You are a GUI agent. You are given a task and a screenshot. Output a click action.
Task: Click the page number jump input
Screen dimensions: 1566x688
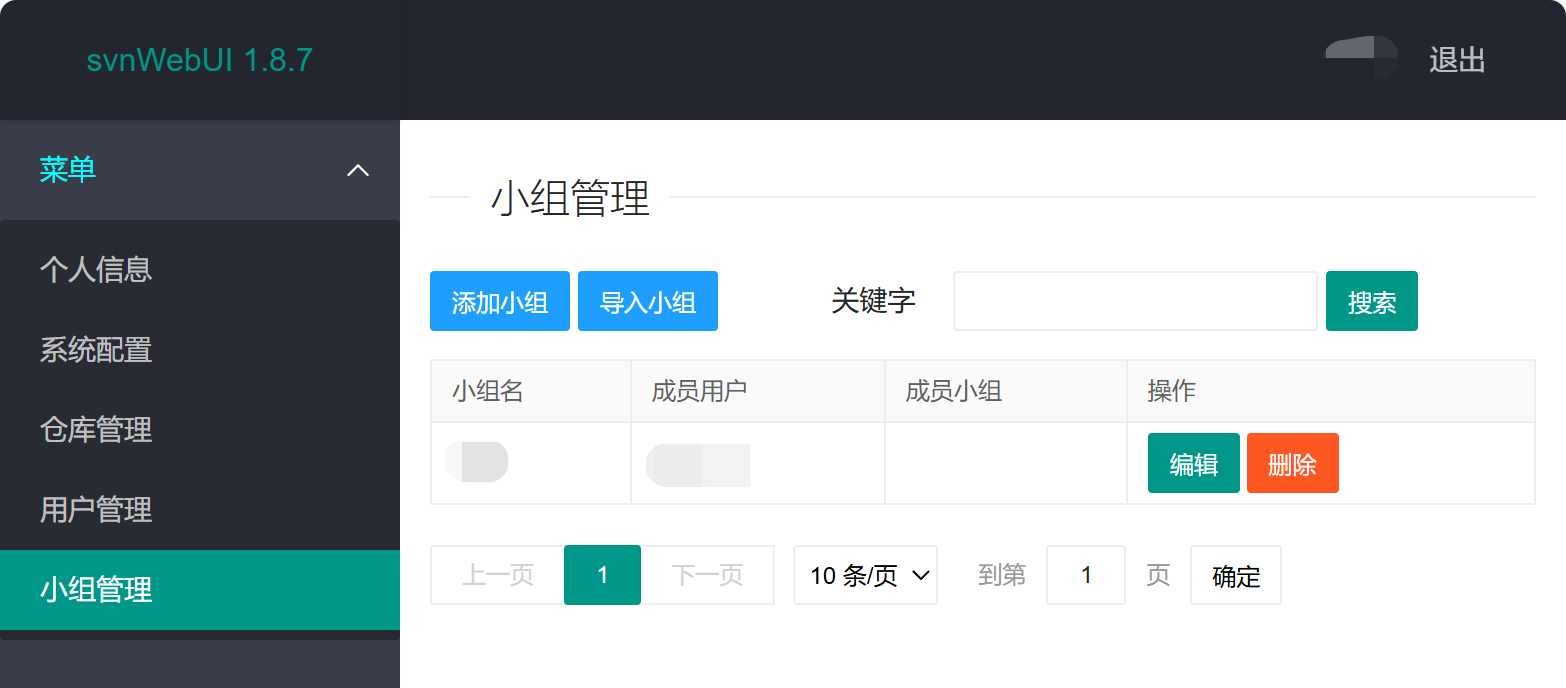[x=1085, y=575]
